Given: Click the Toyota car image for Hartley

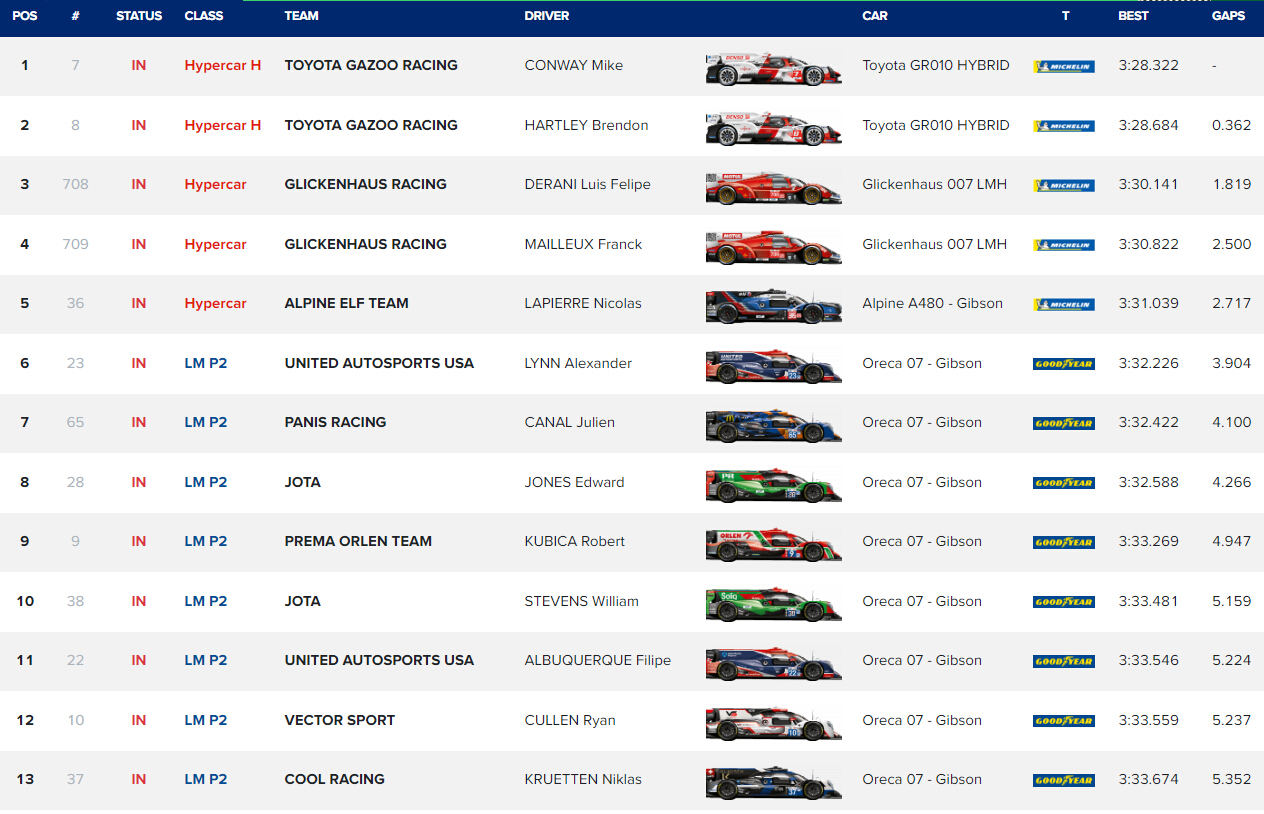Looking at the screenshot, I should (773, 128).
